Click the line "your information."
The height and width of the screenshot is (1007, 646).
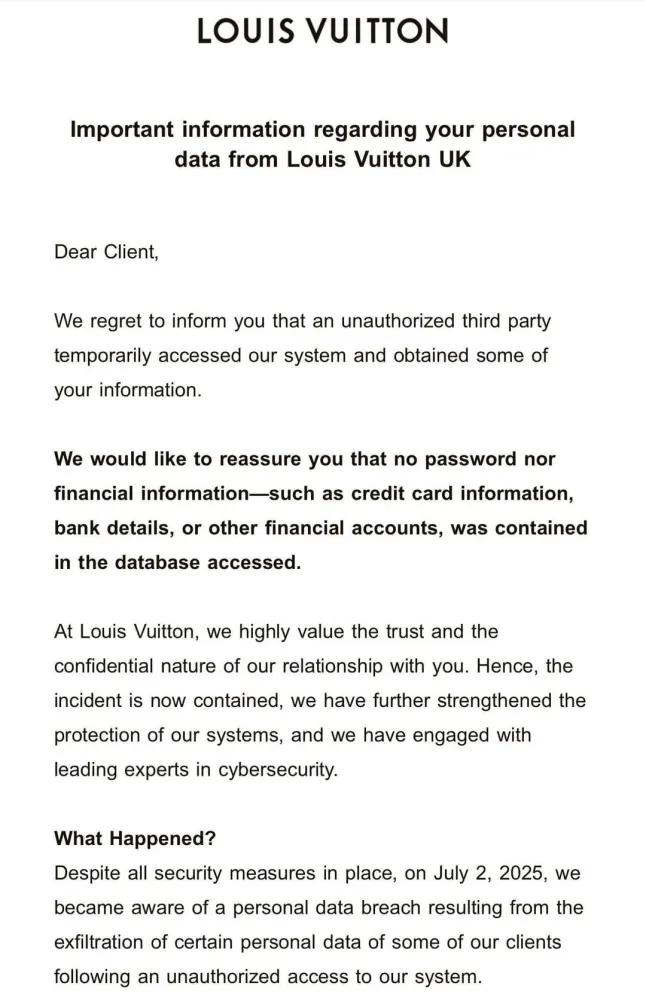click(x=128, y=390)
